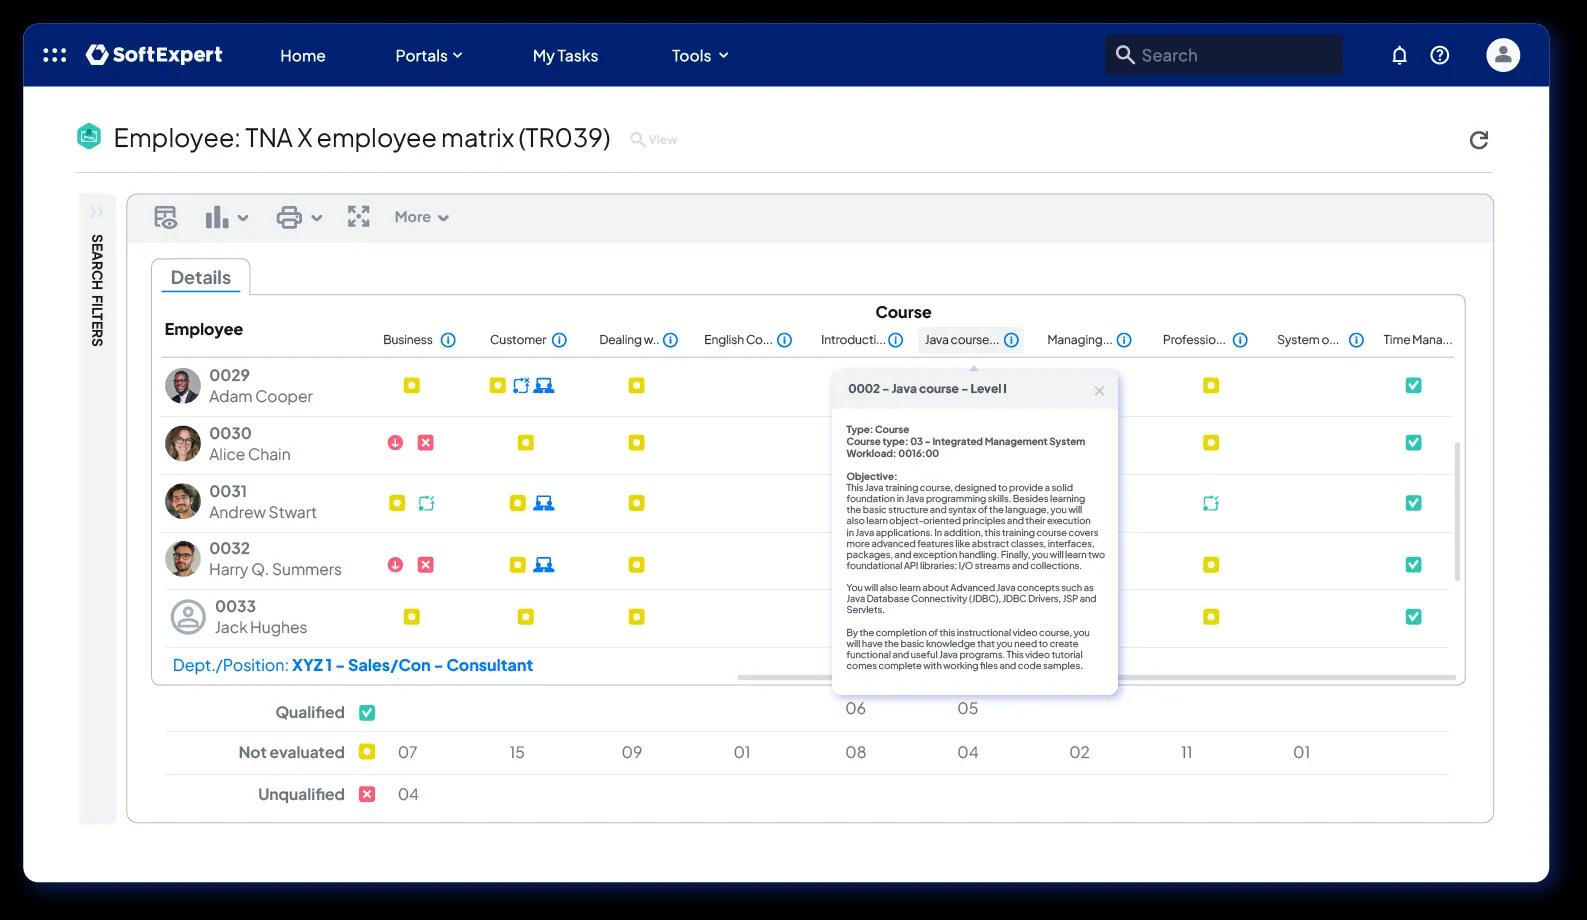
Task: Click the Time Mana... column header
Action: (1417, 340)
